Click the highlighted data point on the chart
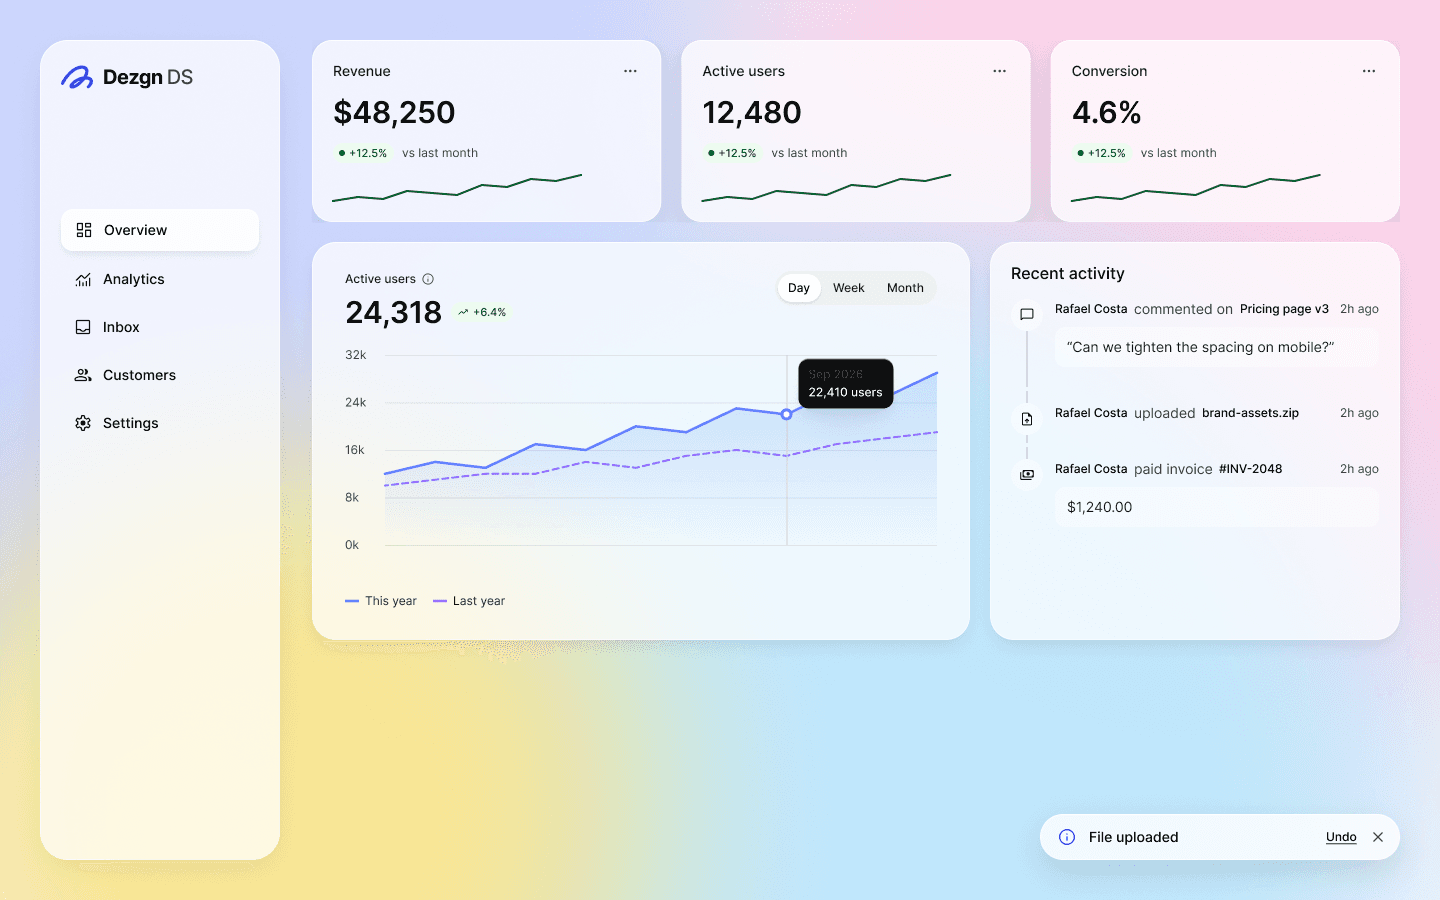 tap(787, 414)
